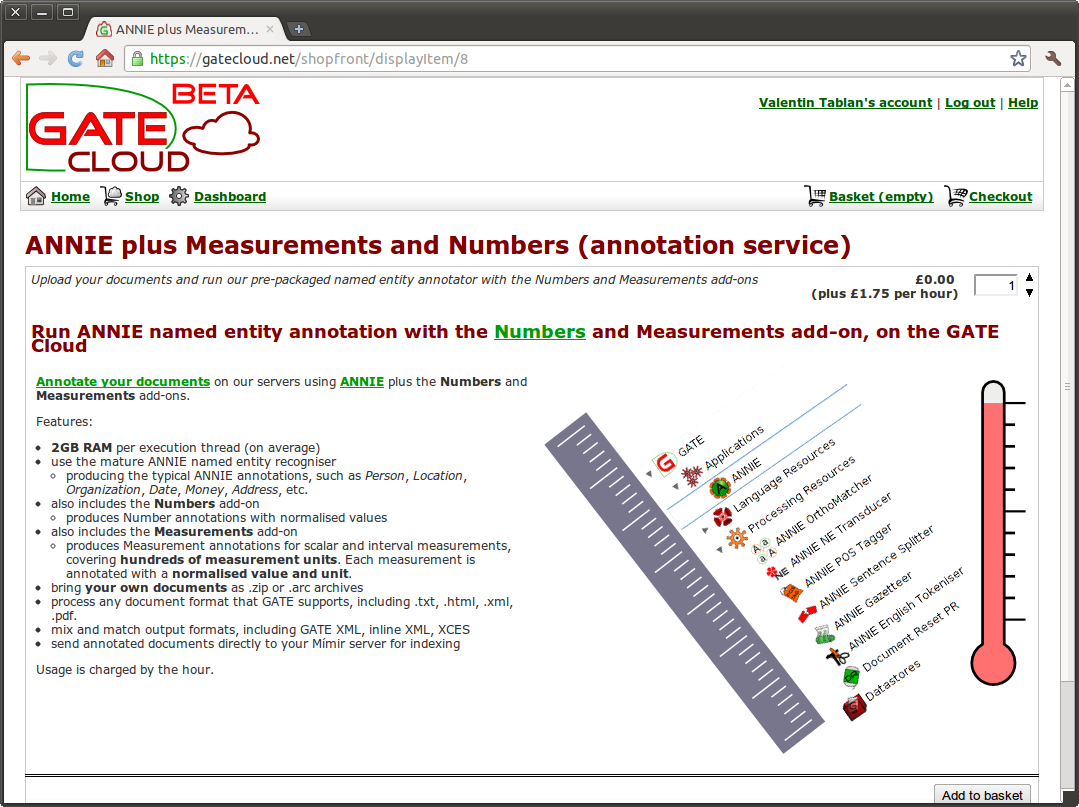Image resolution: width=1079 pixels, height=807 pixels.
Task: Open the Help link
Action: (x=1023, y=103)
